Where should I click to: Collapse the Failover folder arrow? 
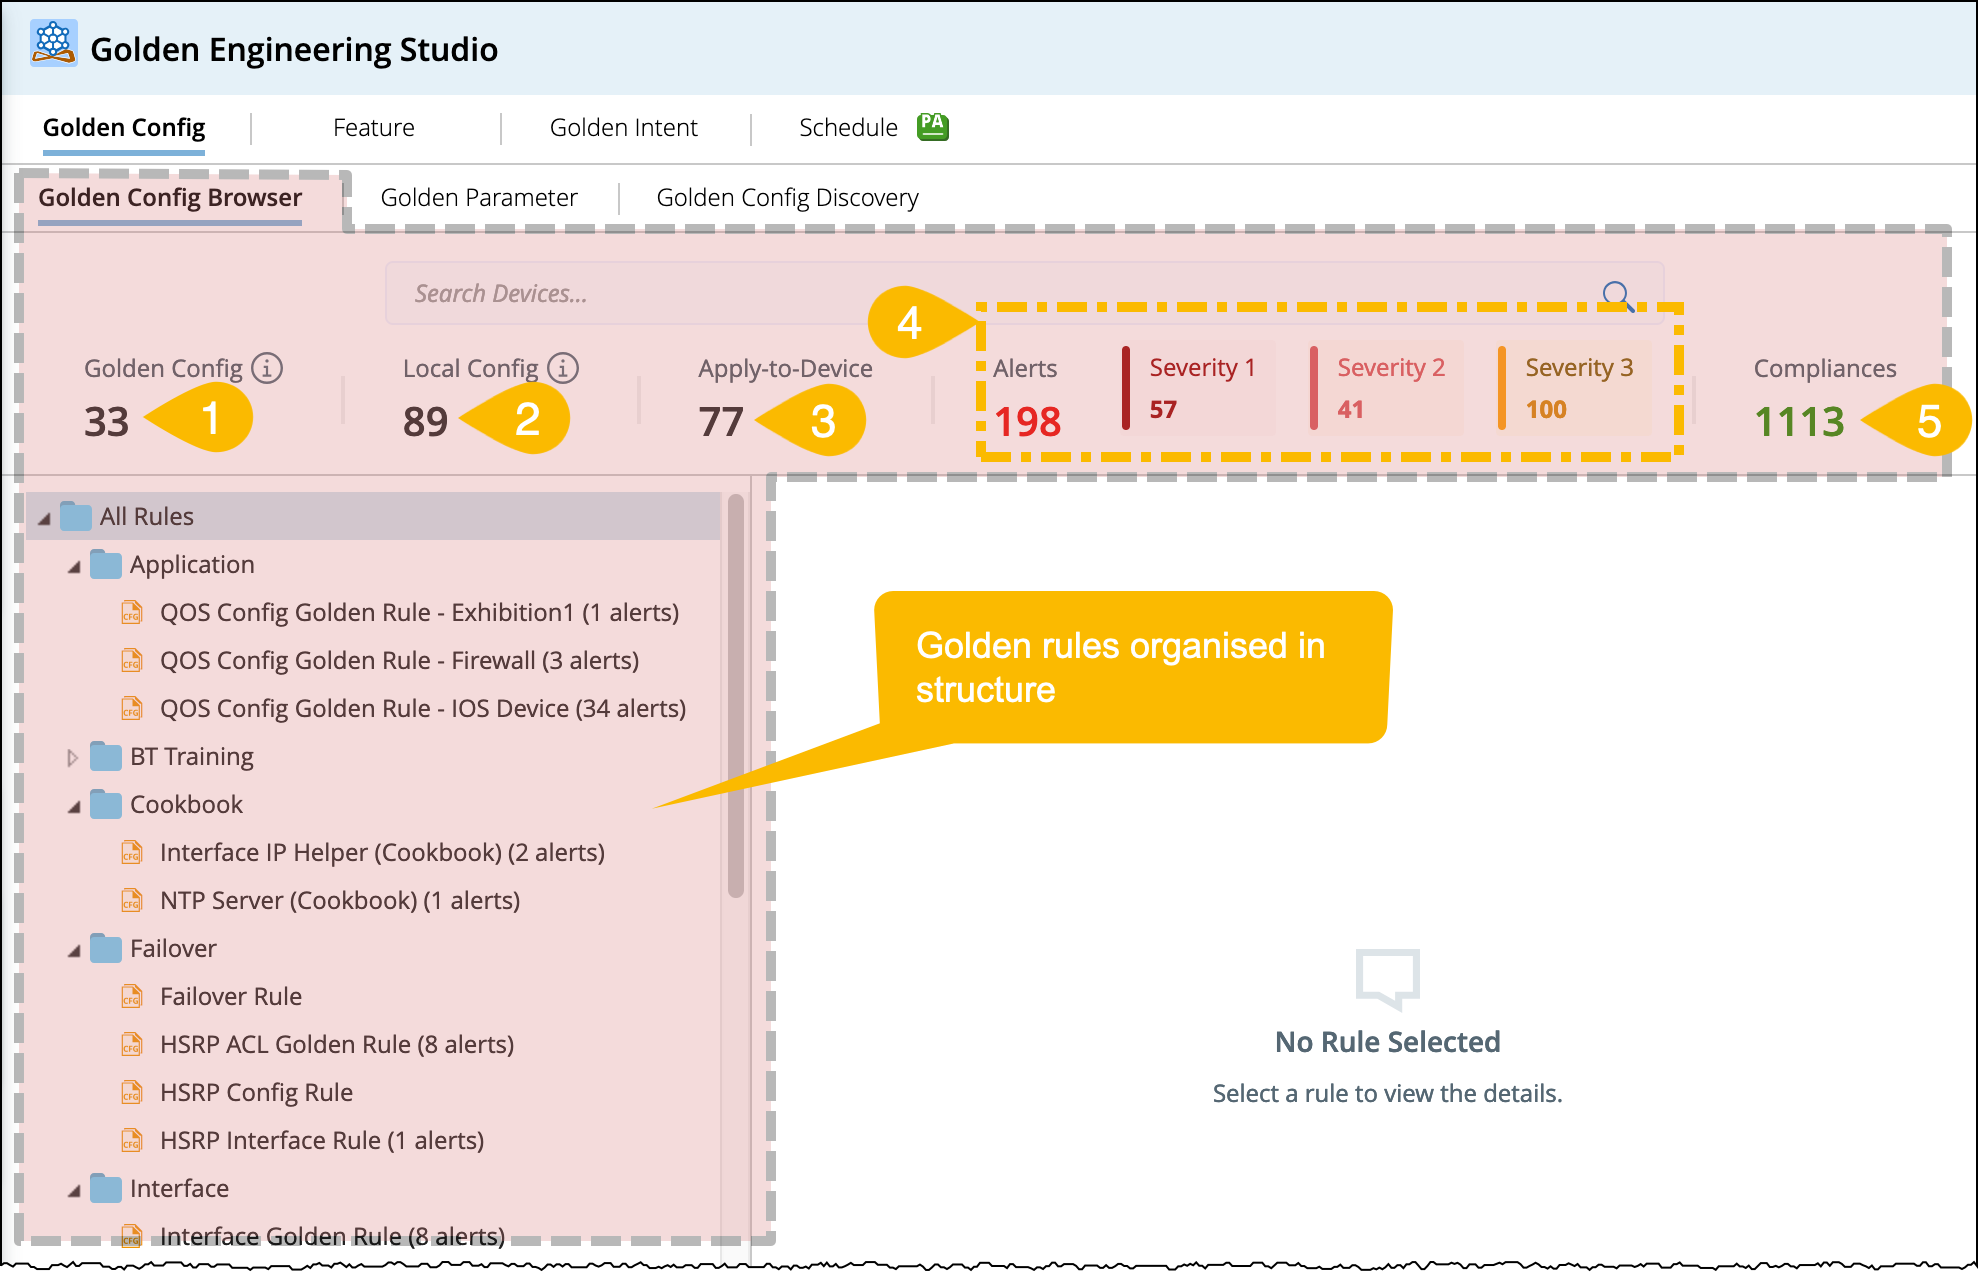pos(74,950)
